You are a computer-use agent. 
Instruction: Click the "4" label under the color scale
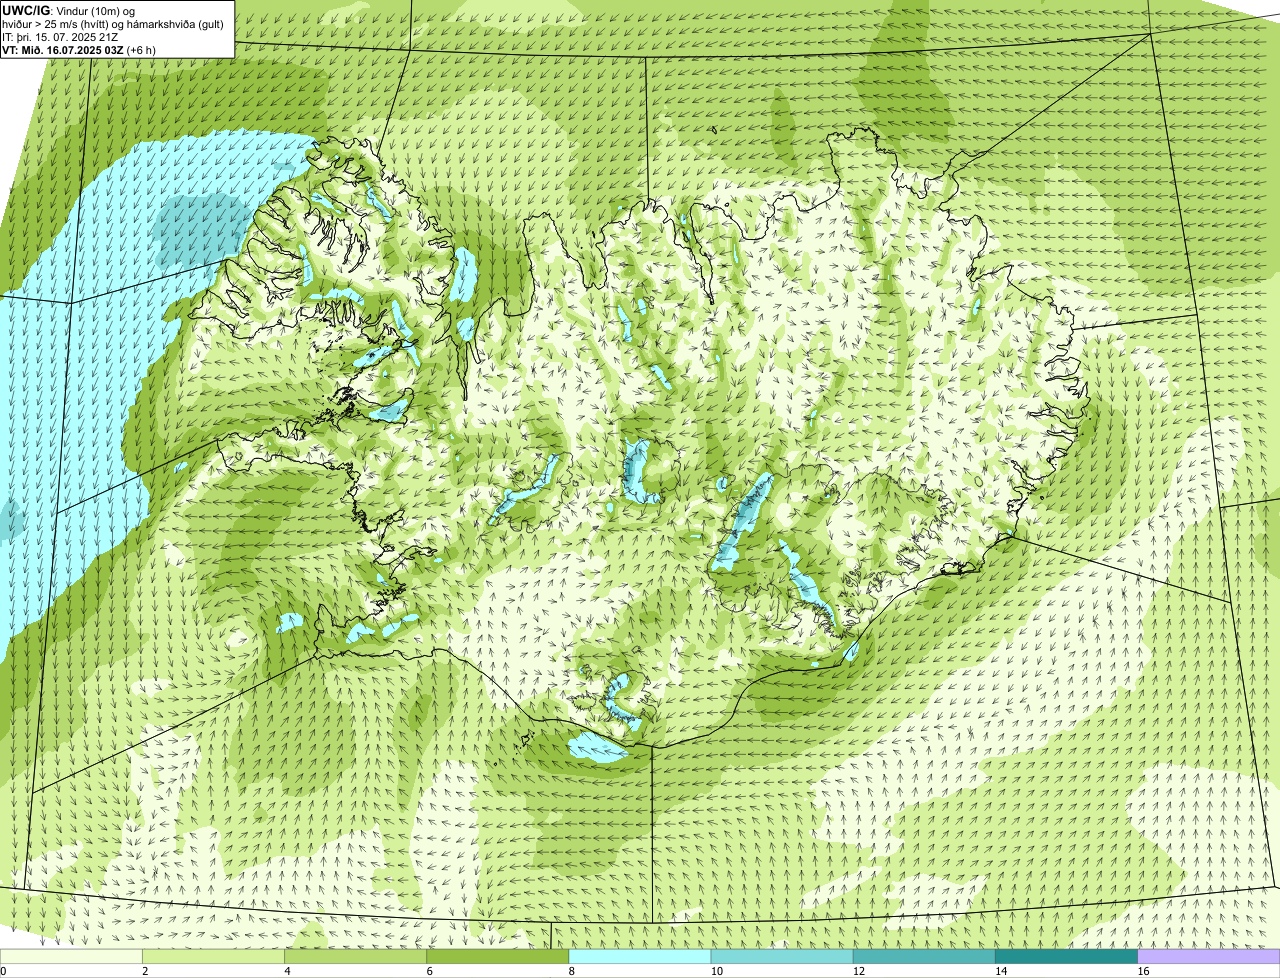coord(287,971)
